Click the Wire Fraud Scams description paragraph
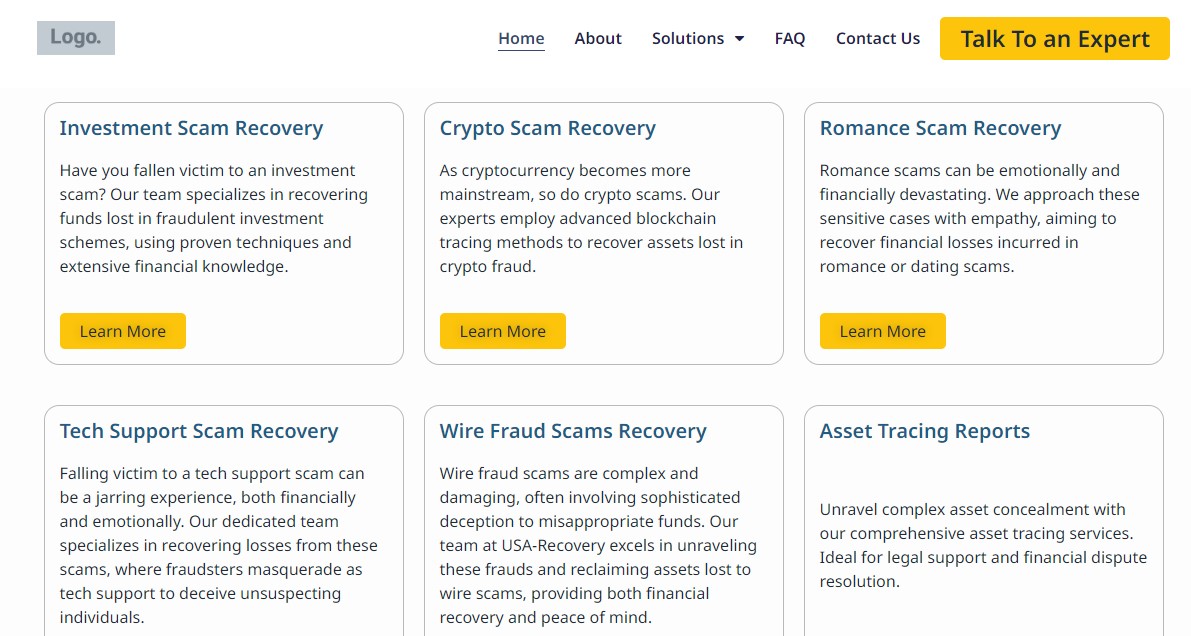 pos(598,545)
